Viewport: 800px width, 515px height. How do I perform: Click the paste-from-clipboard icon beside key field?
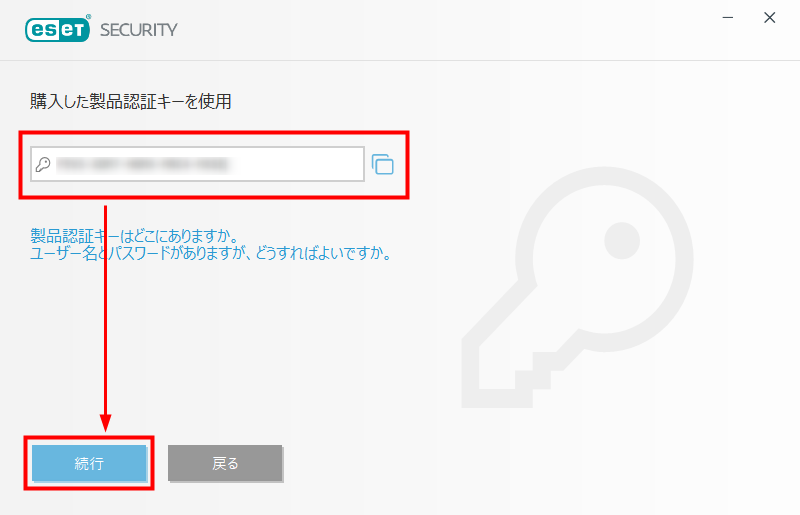pyautogui.click(x=383, y=164)
